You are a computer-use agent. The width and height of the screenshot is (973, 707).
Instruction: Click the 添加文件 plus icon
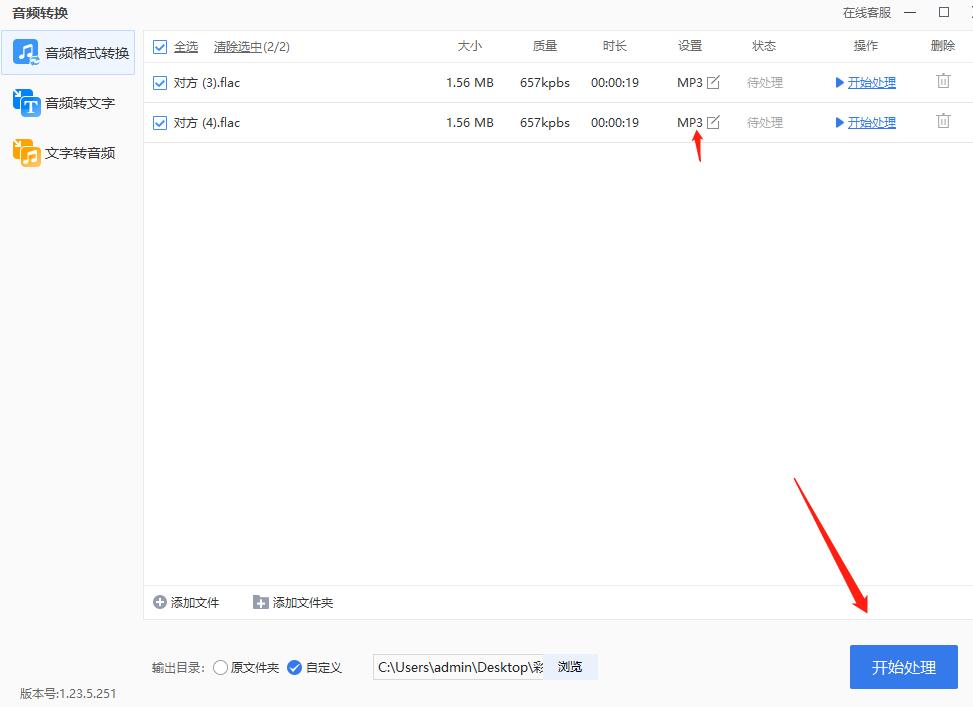[x=158, y=602]
